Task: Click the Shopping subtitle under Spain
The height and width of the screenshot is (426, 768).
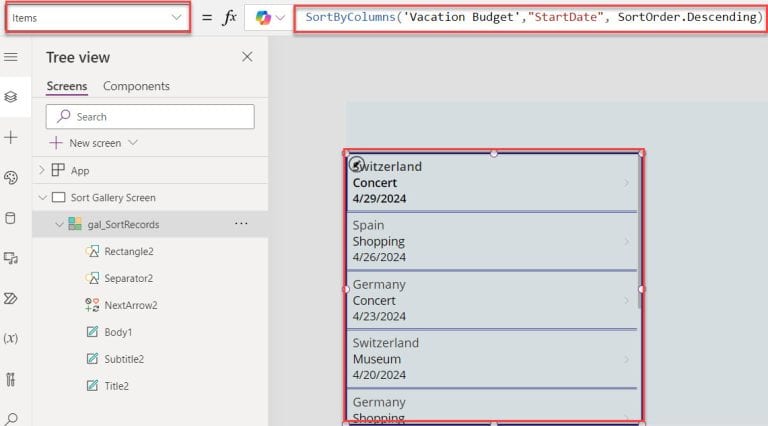Action: [379, 241]
